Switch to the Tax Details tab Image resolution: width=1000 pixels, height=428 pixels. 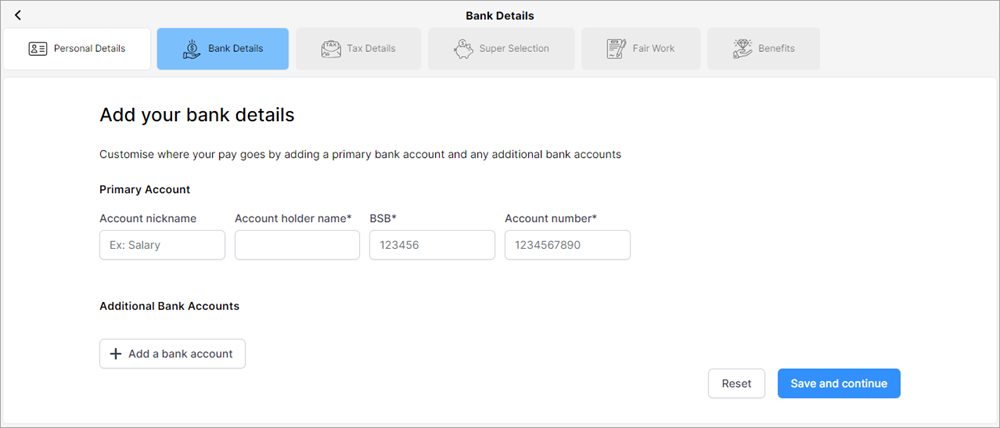[x=358, y=48]
